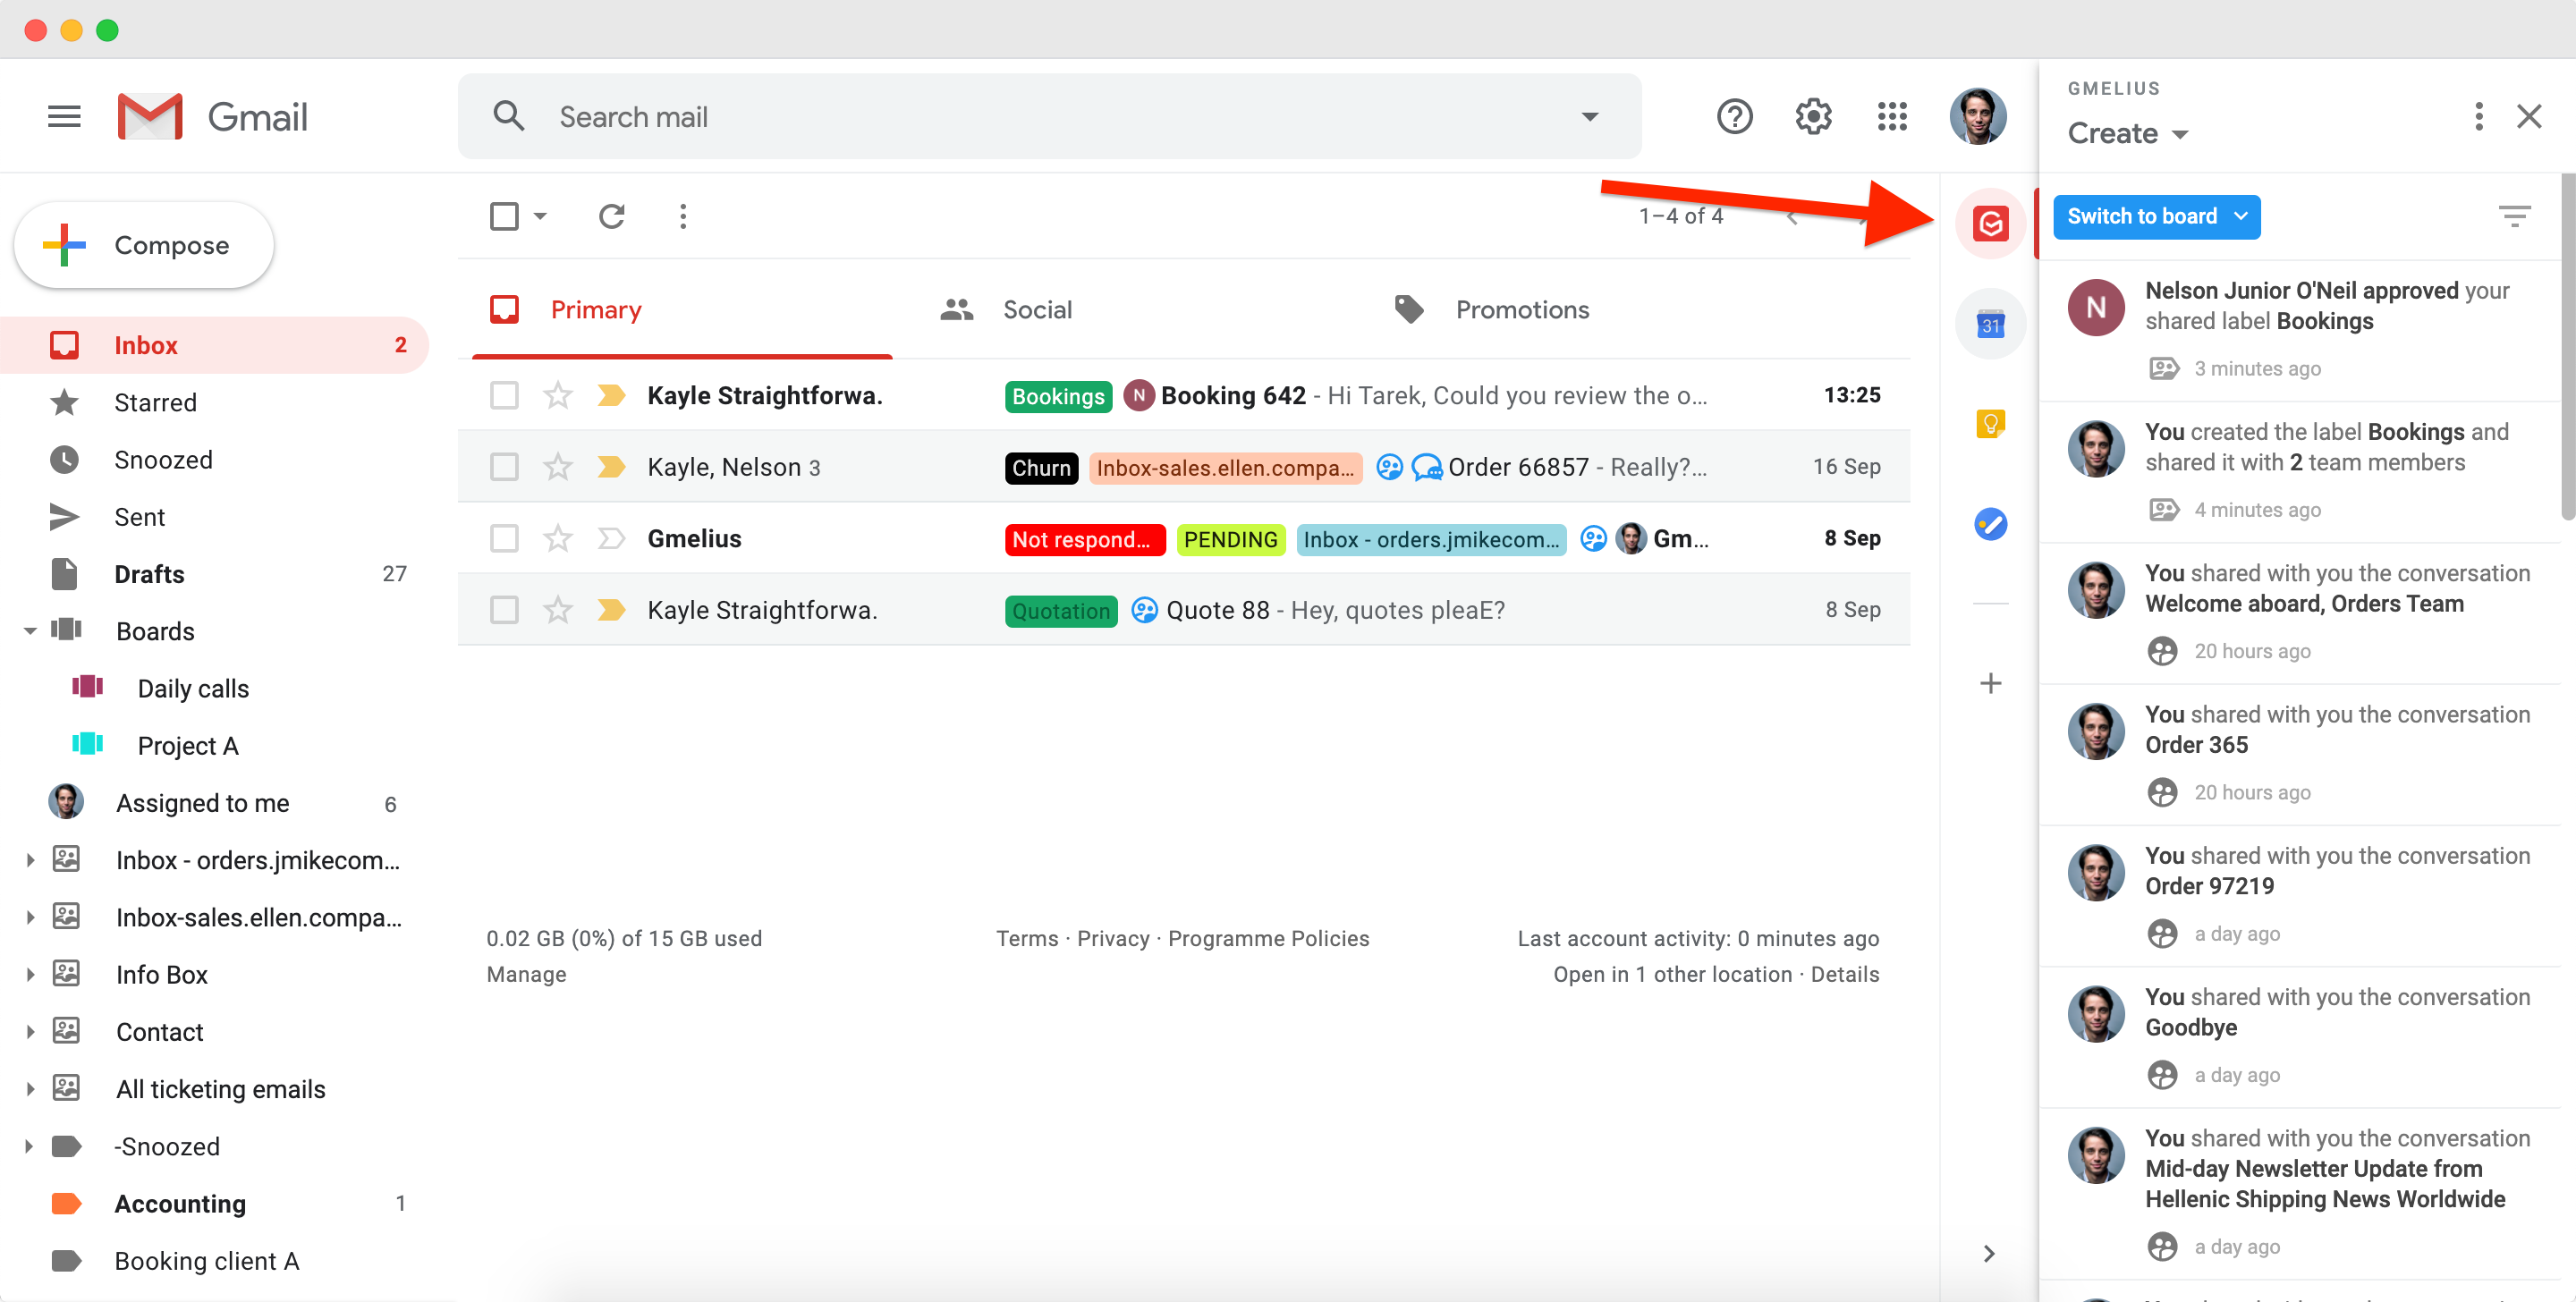The image size is (2576, 1302).
Task: Click the search magnifier icon
Action: point(509,116)
